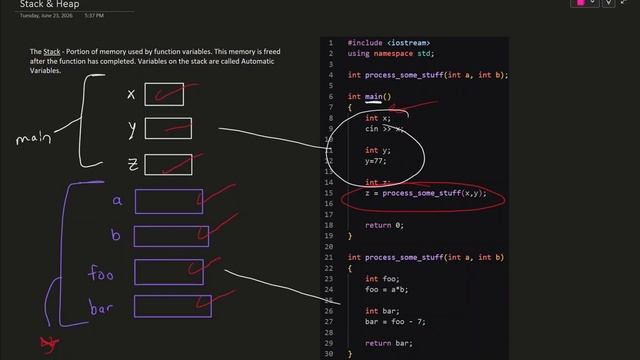Screen dimensions: 640x360
Task: Click the 'return bar;' code line
Action: click(x=389, y=343)
